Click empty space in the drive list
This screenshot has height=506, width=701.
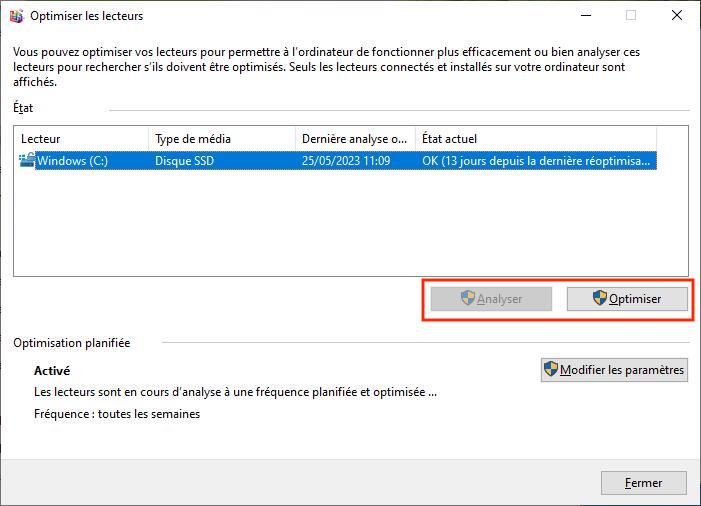coord(350,225)
